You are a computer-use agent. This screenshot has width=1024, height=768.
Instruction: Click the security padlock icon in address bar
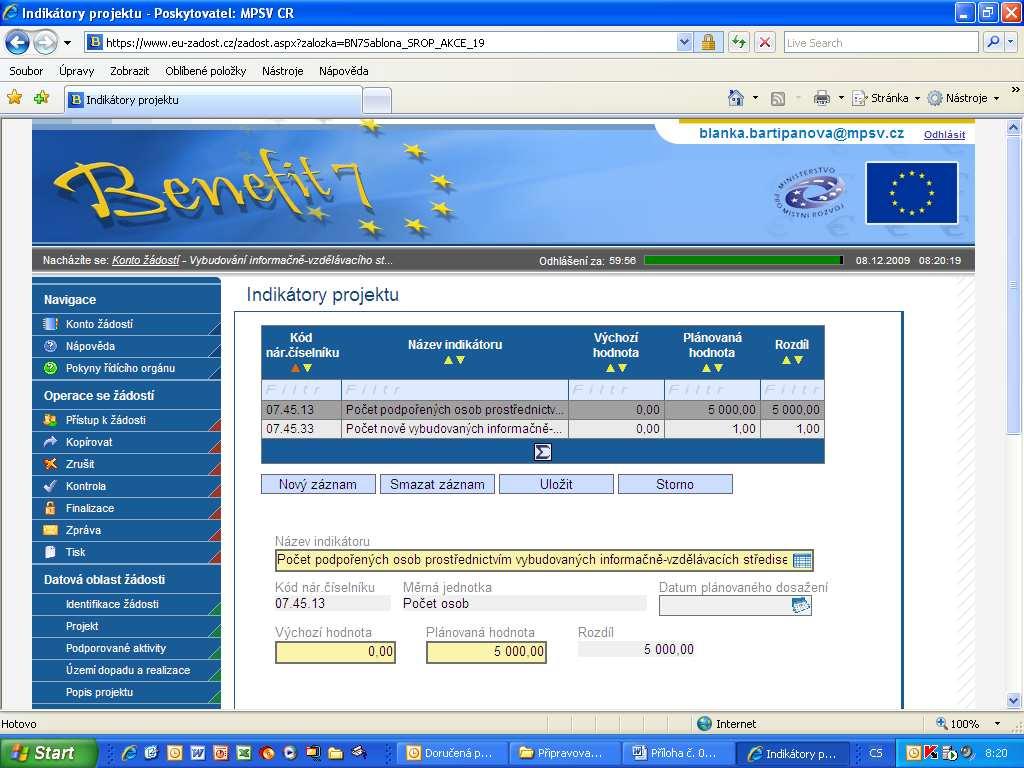708,43
